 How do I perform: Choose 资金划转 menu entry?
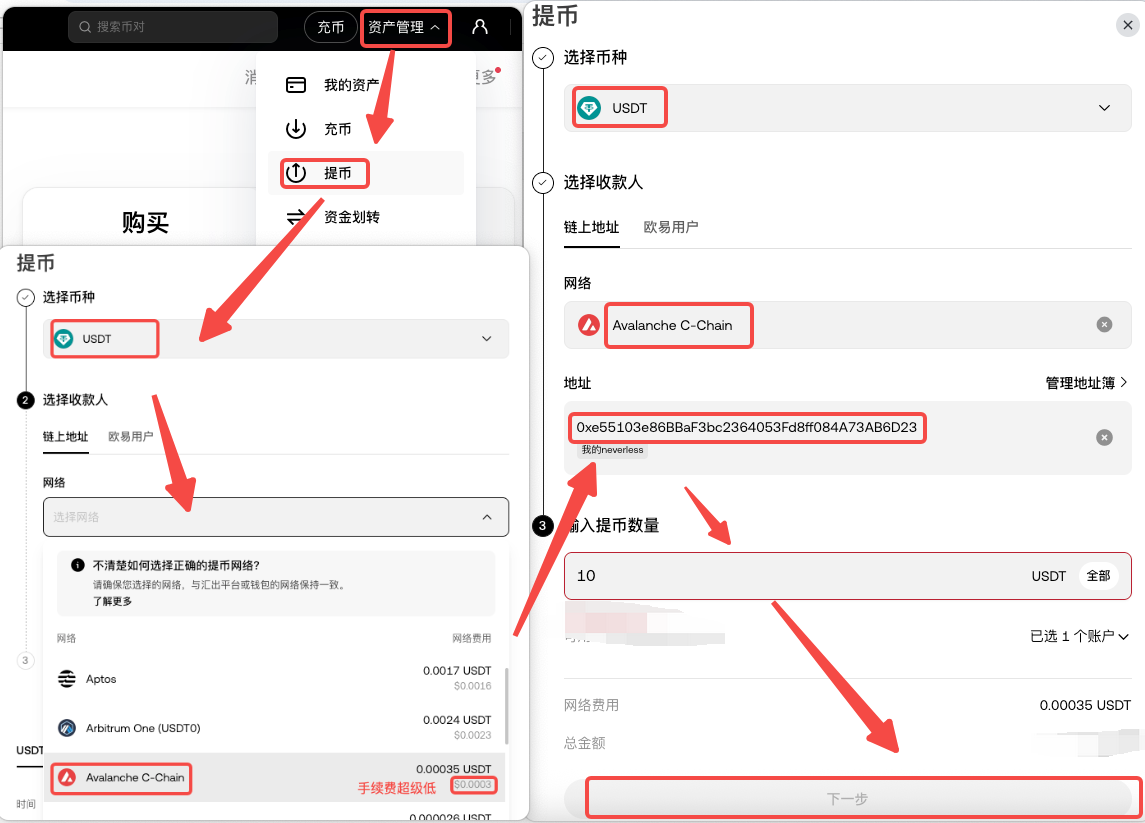[x=351, y=217]
